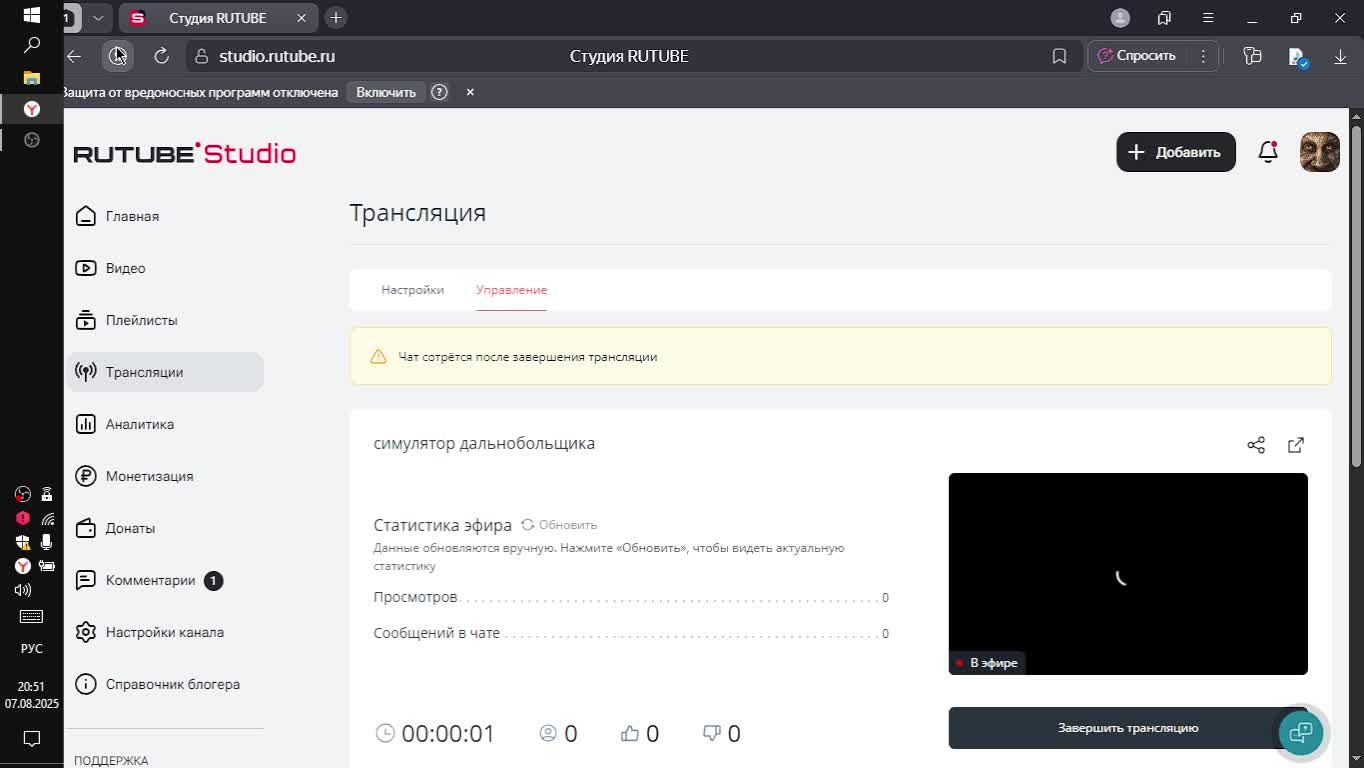Open the help question mark in the protection bar
This screenshot has width=1364, height=768.
(x=439, y=92)
